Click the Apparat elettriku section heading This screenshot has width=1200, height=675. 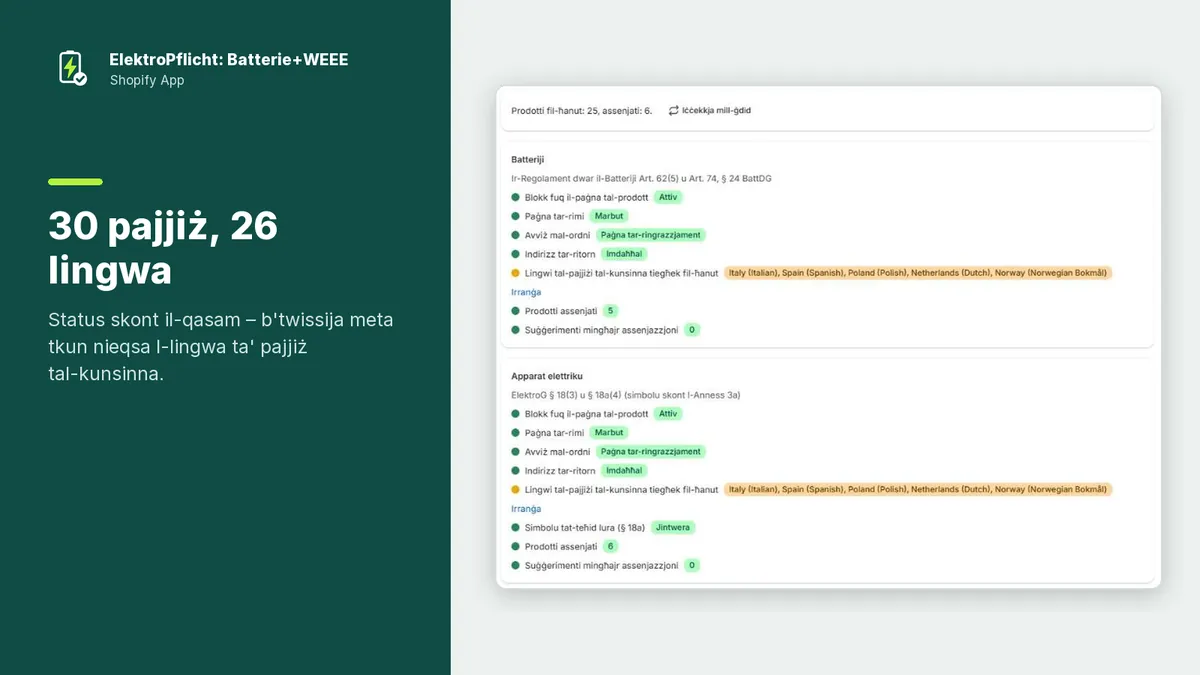tap(547, 376)
